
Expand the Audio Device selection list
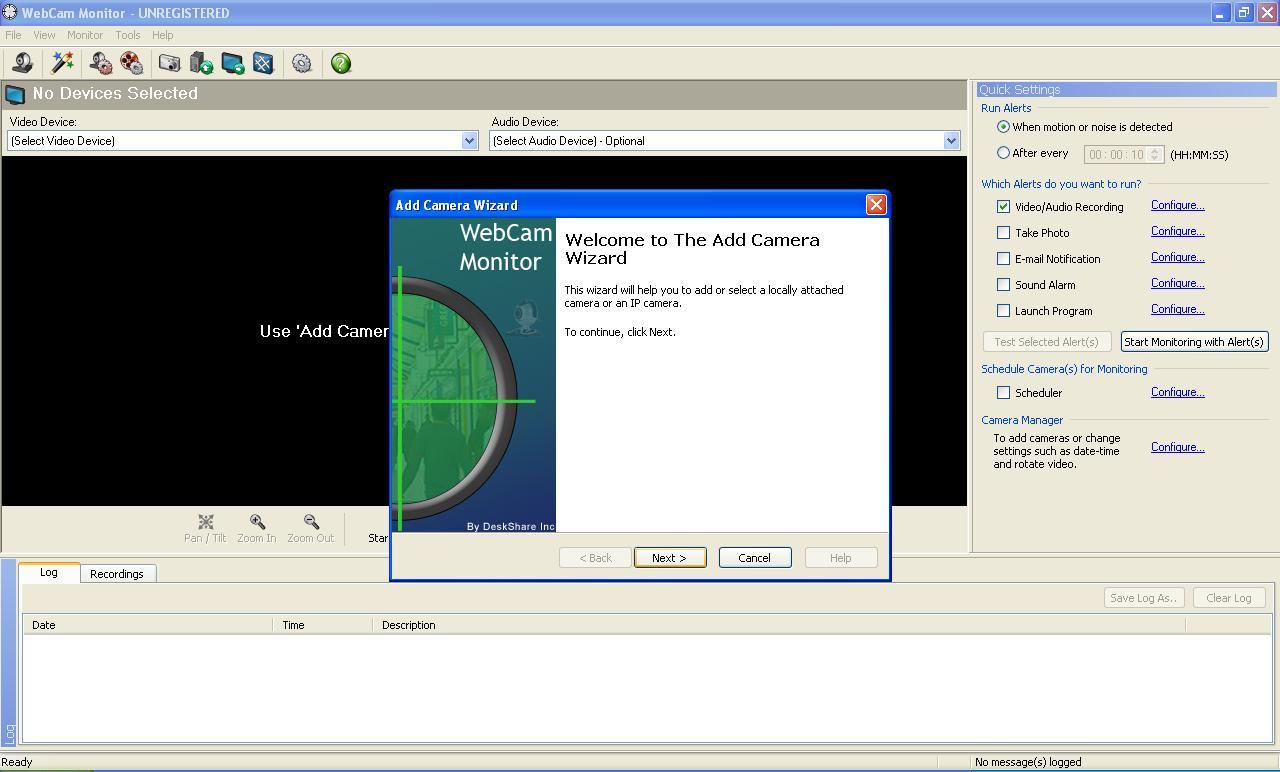click(x=951, y=140)
